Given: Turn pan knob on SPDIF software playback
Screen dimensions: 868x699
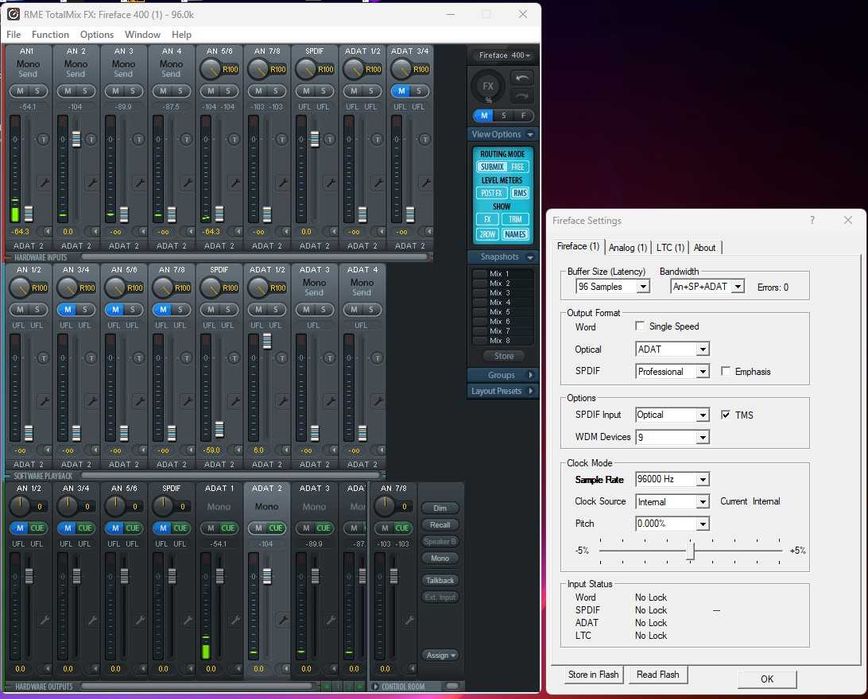Looking at the screenshot, I should (210, 288).
